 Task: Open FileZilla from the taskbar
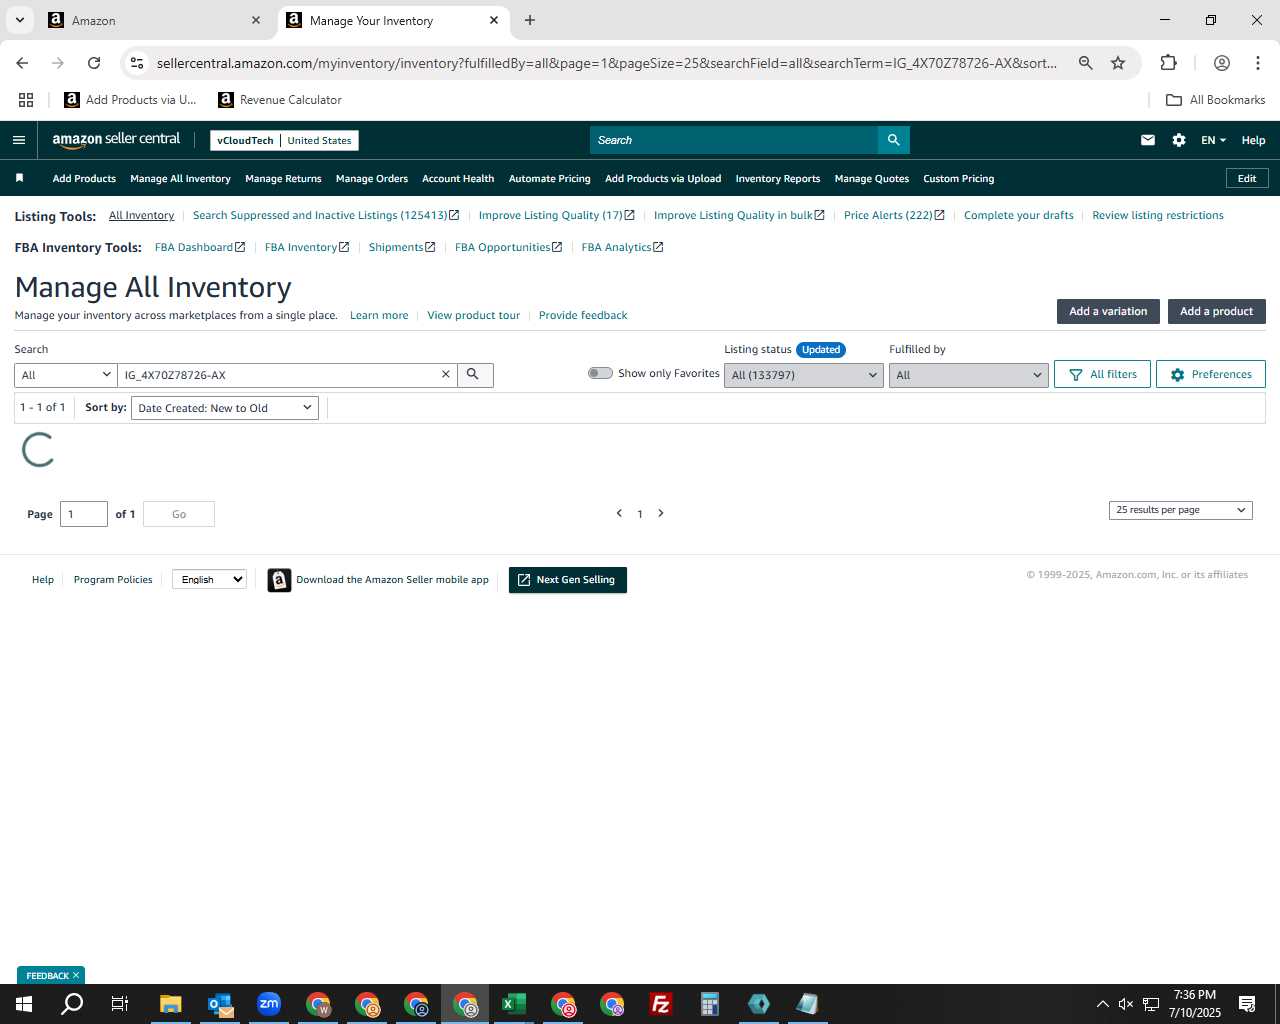point(661,1004)
